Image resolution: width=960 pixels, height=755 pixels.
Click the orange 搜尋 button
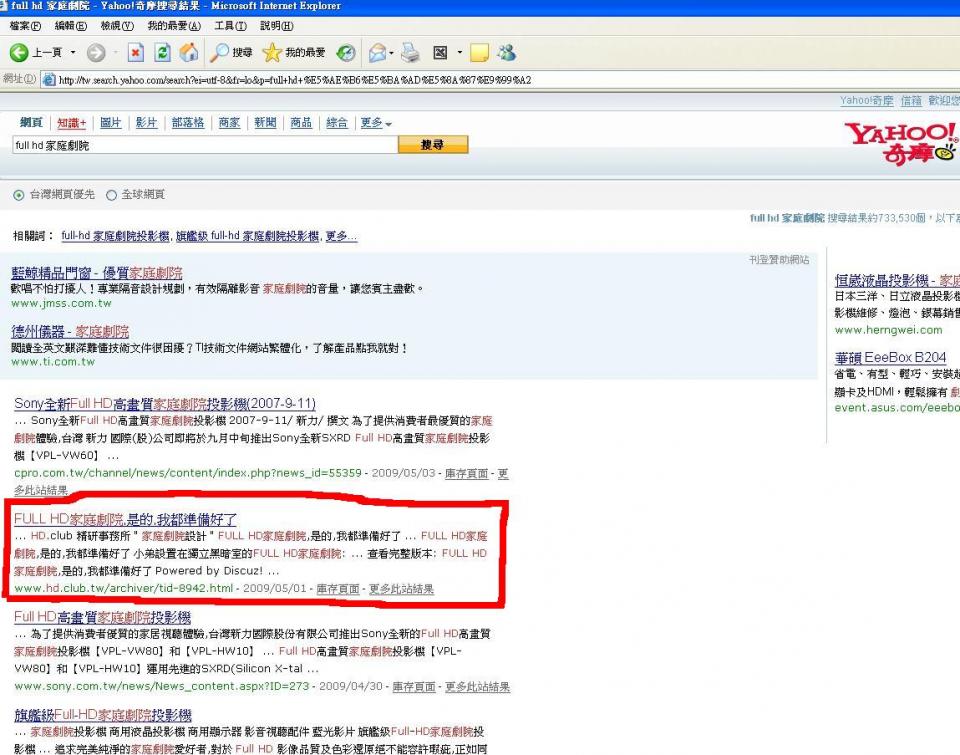pos(433,145)
